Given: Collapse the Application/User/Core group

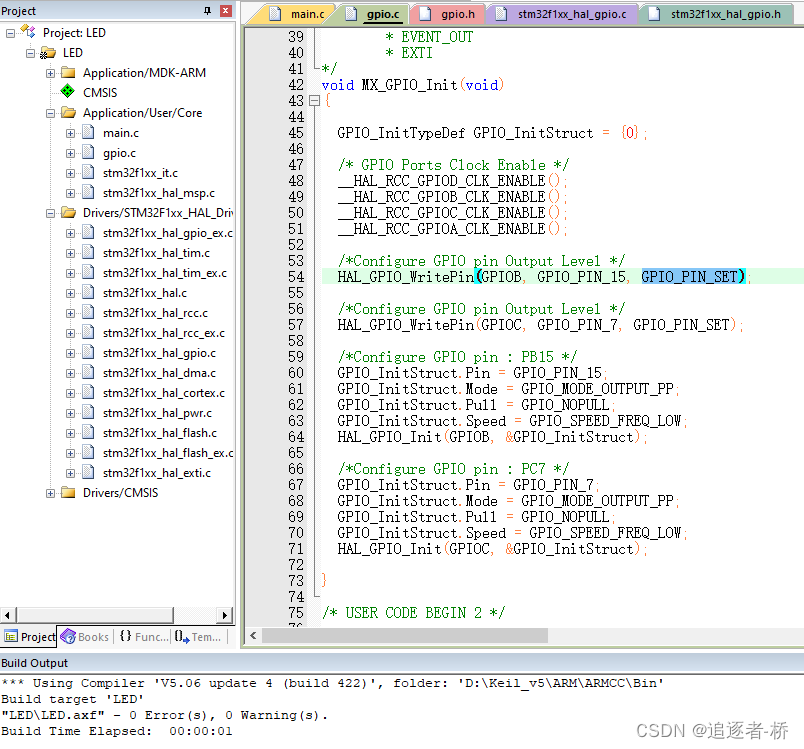Looking at the screenshot, I should point(50,112).
